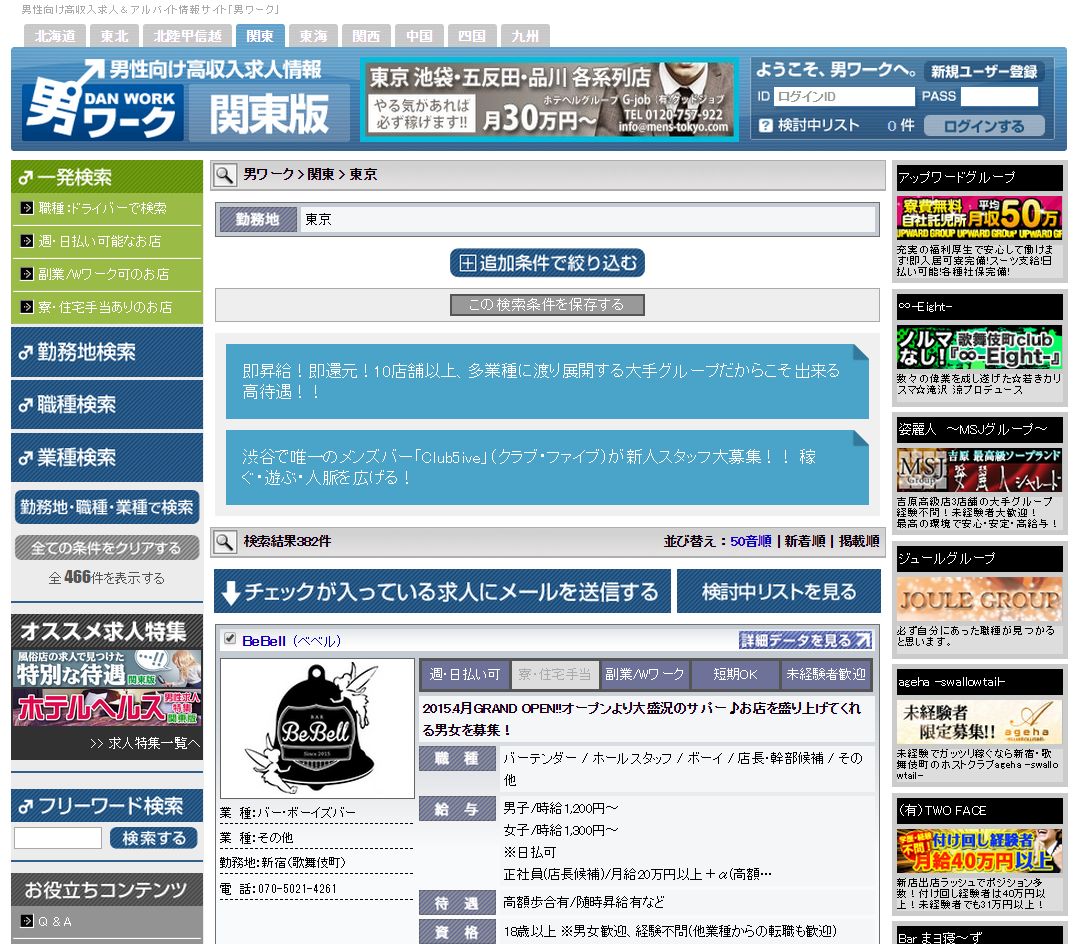
Task: Open the フリーワード検索 header
Action: (x=107, y=806)
